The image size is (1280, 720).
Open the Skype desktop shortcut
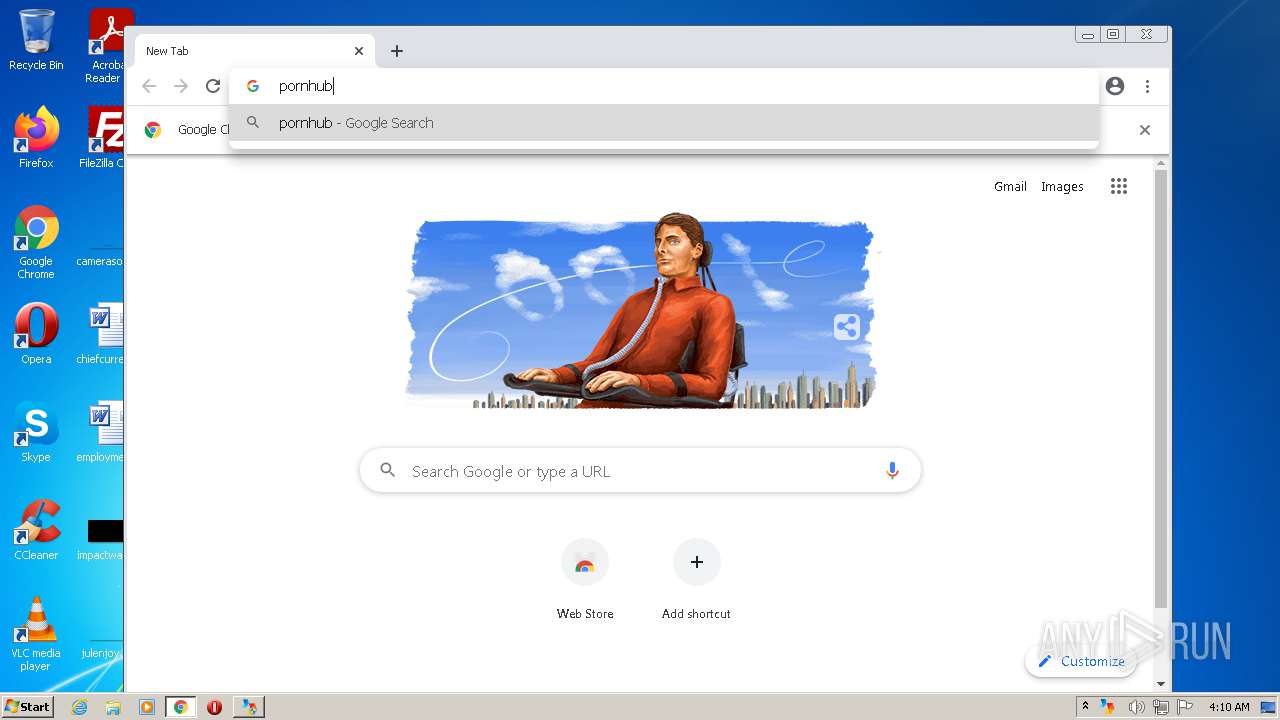[36, 432]
